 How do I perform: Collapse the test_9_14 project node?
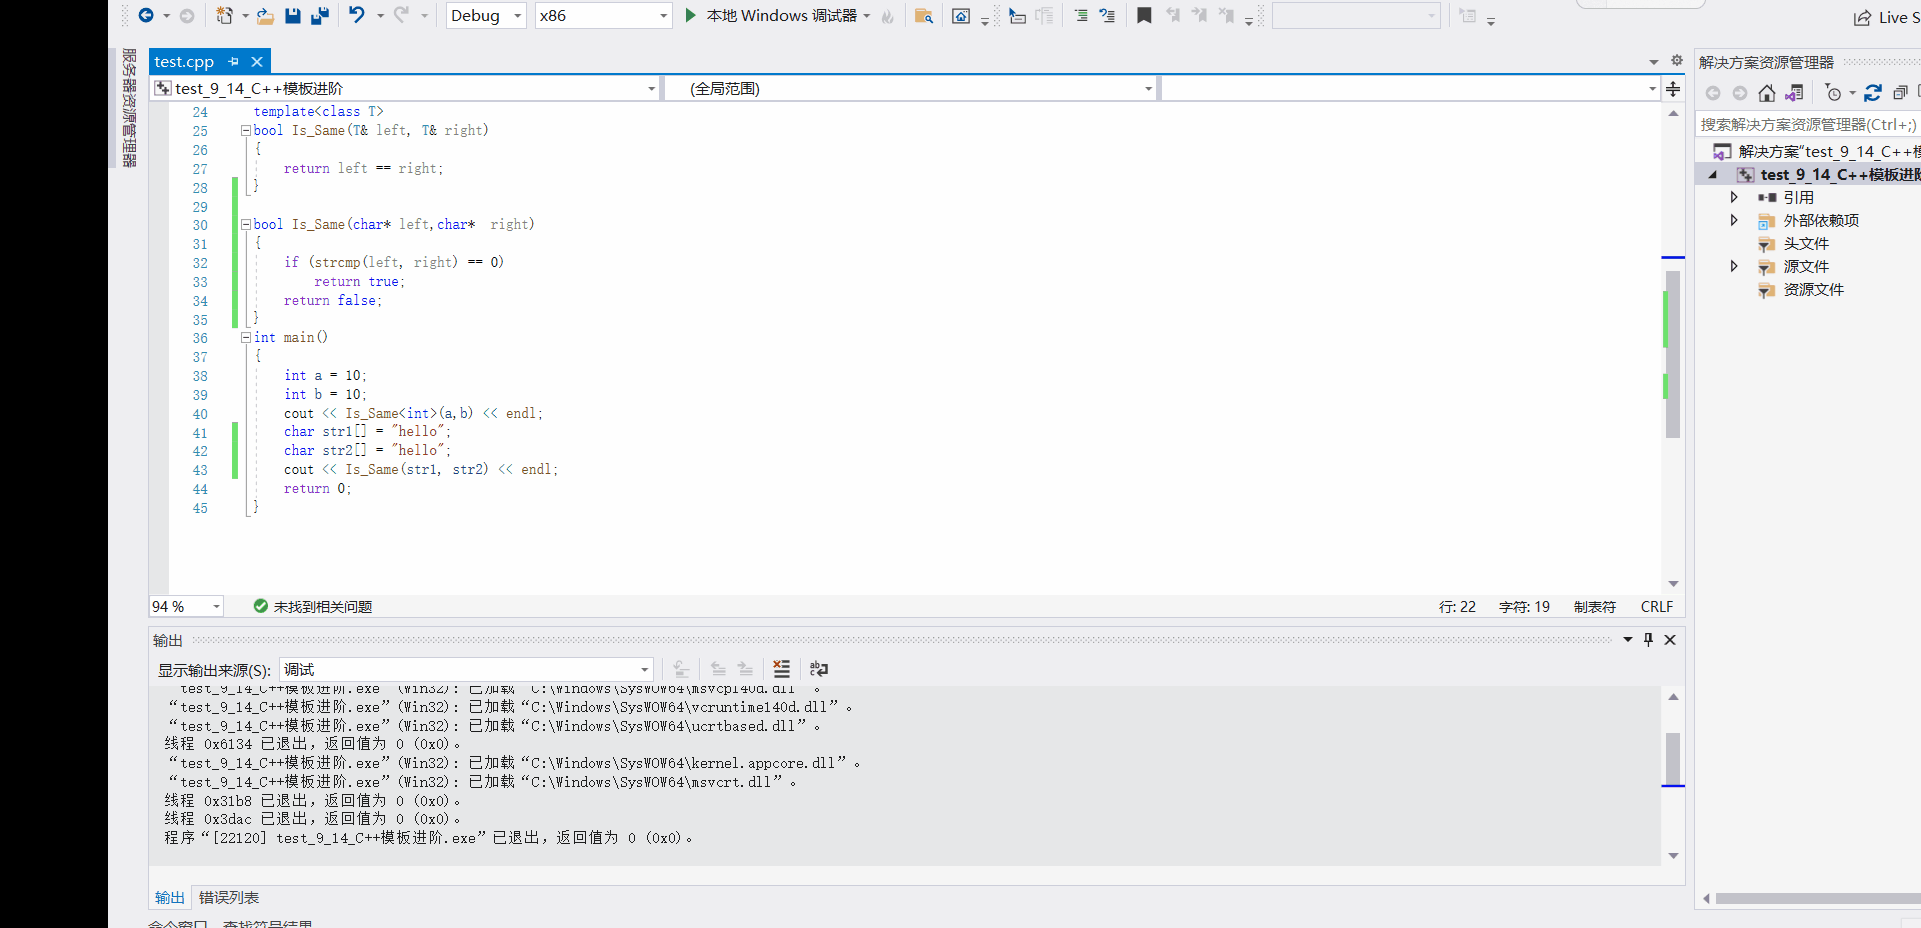point(1713,174)
